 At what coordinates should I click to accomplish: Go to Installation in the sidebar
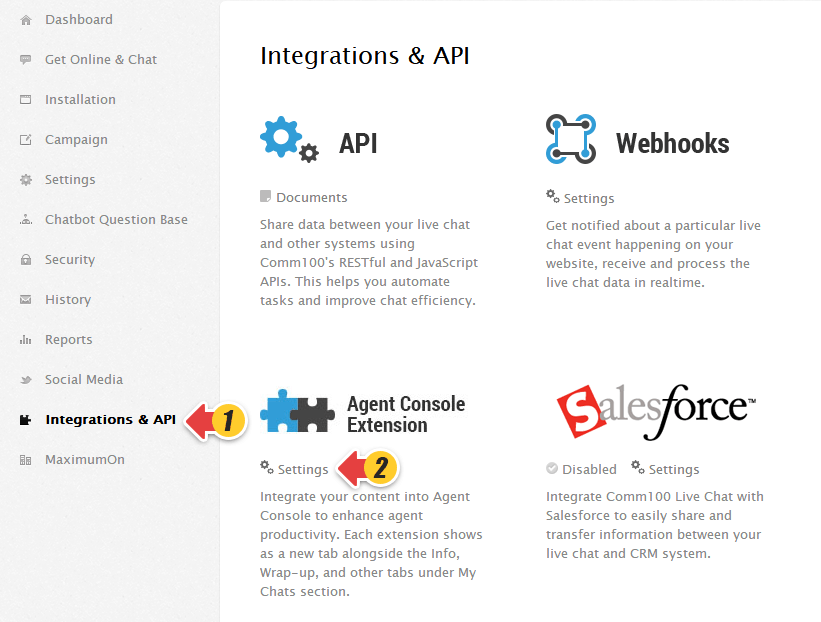[80, 100]
